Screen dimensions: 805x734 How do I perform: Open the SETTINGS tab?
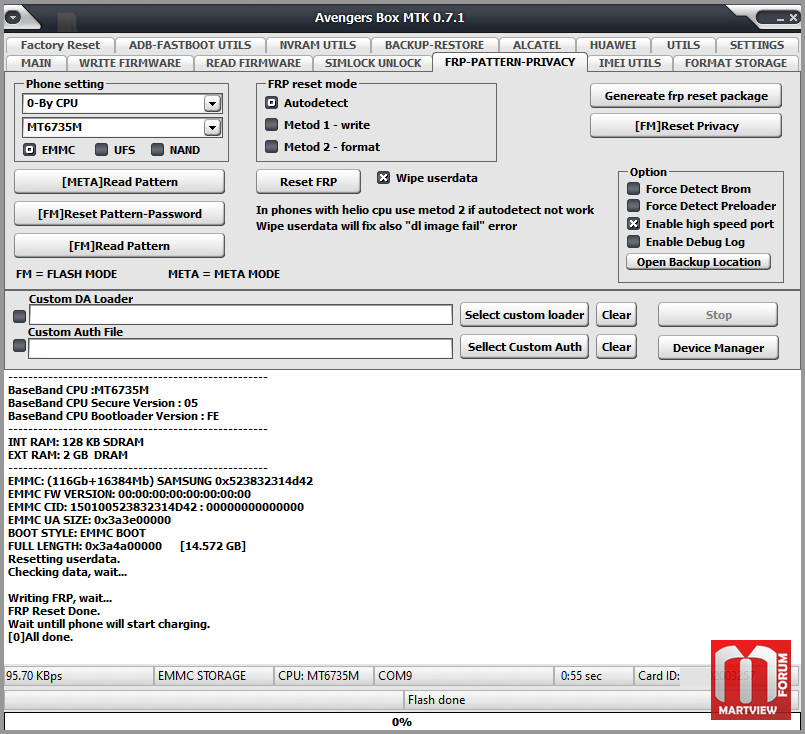pyautogui.click(x=757, y=45)
